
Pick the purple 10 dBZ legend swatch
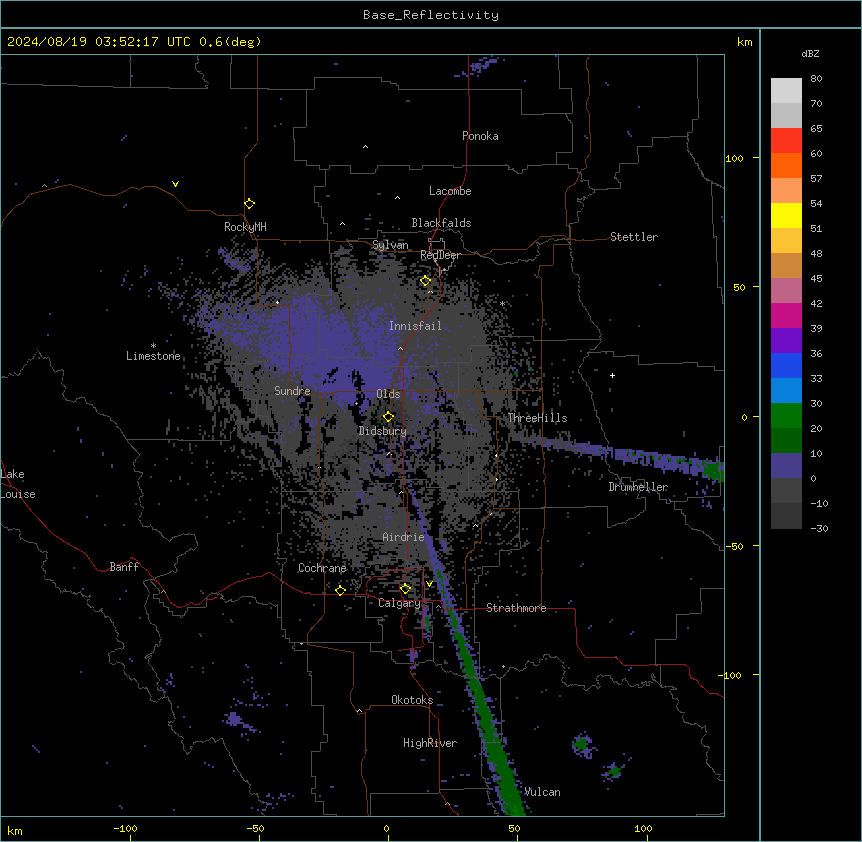[x=786, y=466]
